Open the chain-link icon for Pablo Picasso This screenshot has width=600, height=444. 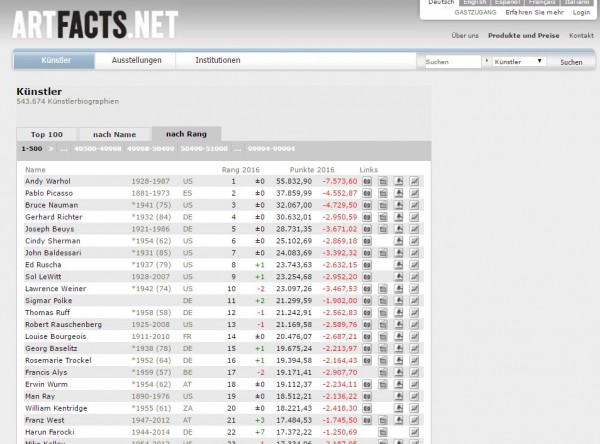pyautogui.click(x=367, y=193)
